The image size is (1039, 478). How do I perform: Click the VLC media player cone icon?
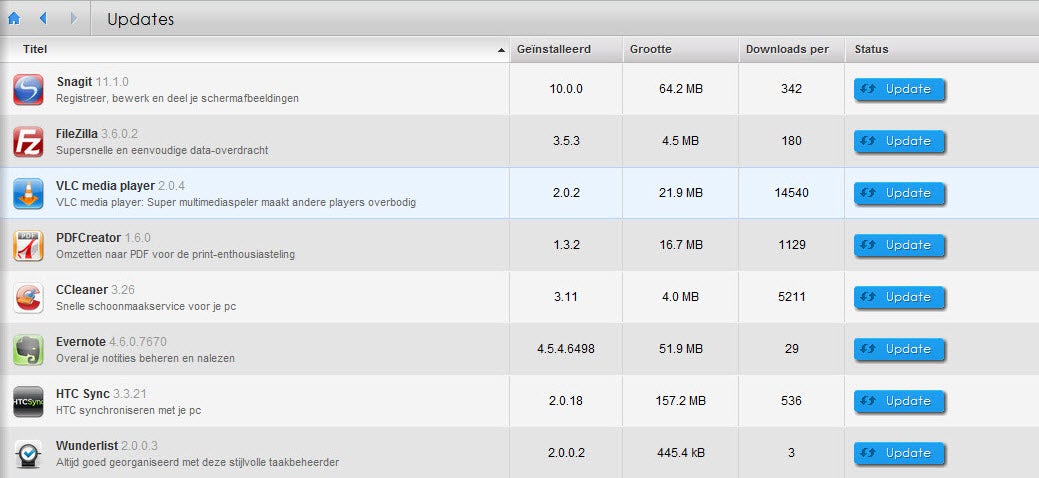[x=28, y=194]
